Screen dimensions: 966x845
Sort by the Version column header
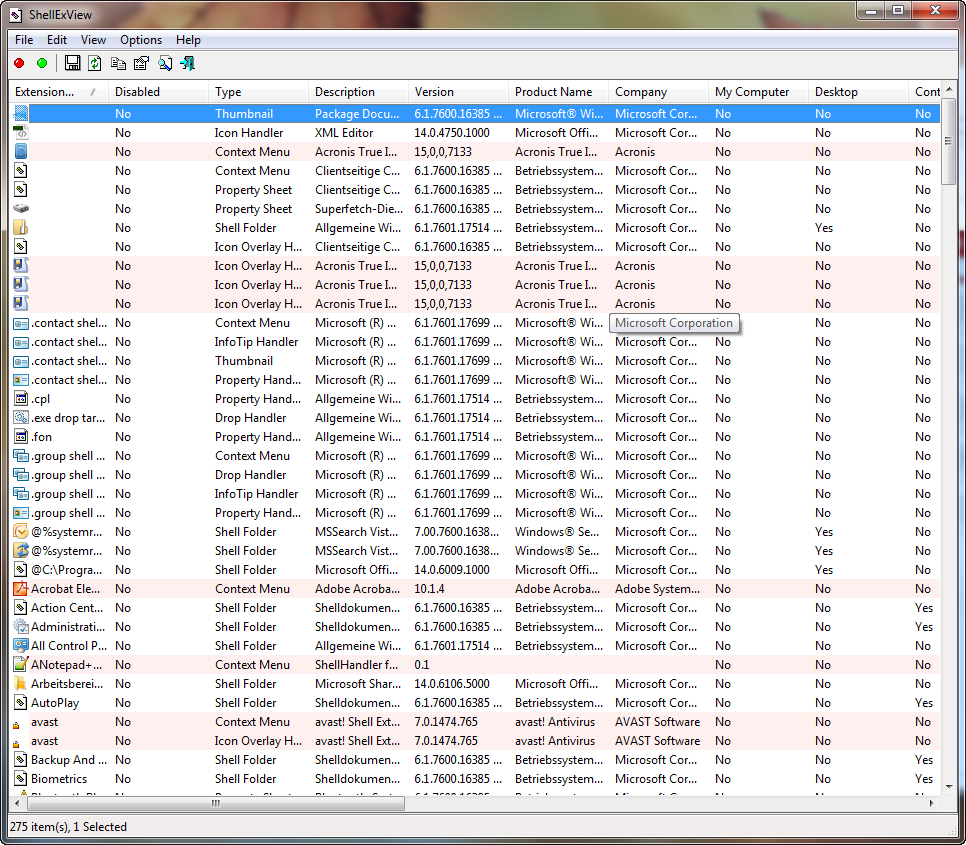point(458,92)
